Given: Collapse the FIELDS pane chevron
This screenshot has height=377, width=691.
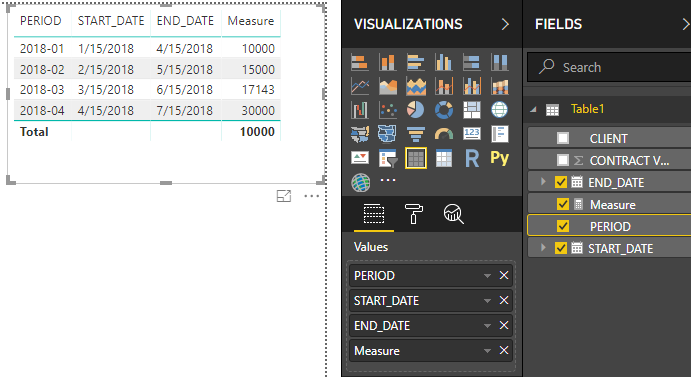Looking at the screenshot, I should coord(686,24).
